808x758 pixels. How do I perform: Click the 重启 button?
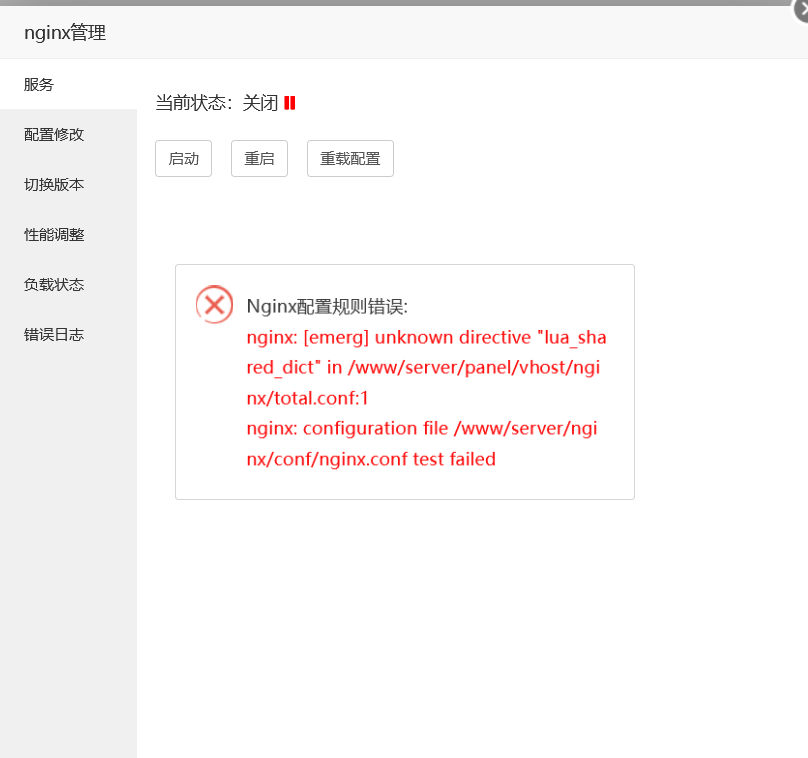tap(259, 159)
